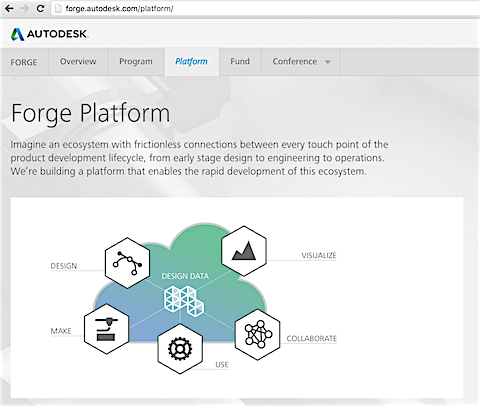Click the DESIGN DATA cloud text

pos(185,276)
